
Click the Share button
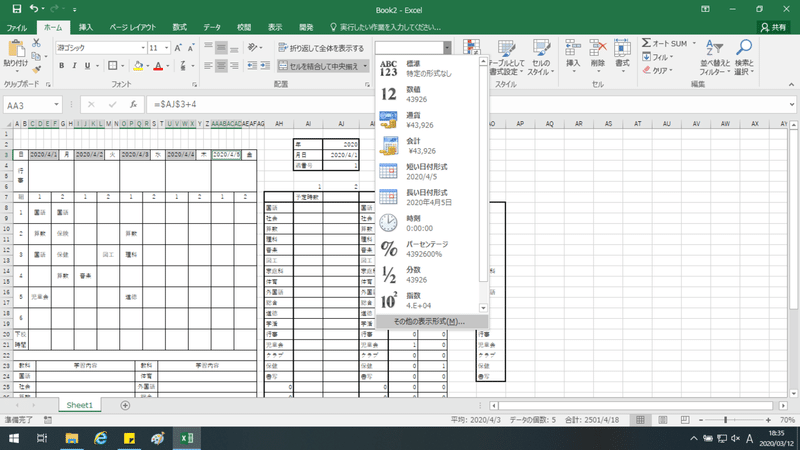(773, 27)
